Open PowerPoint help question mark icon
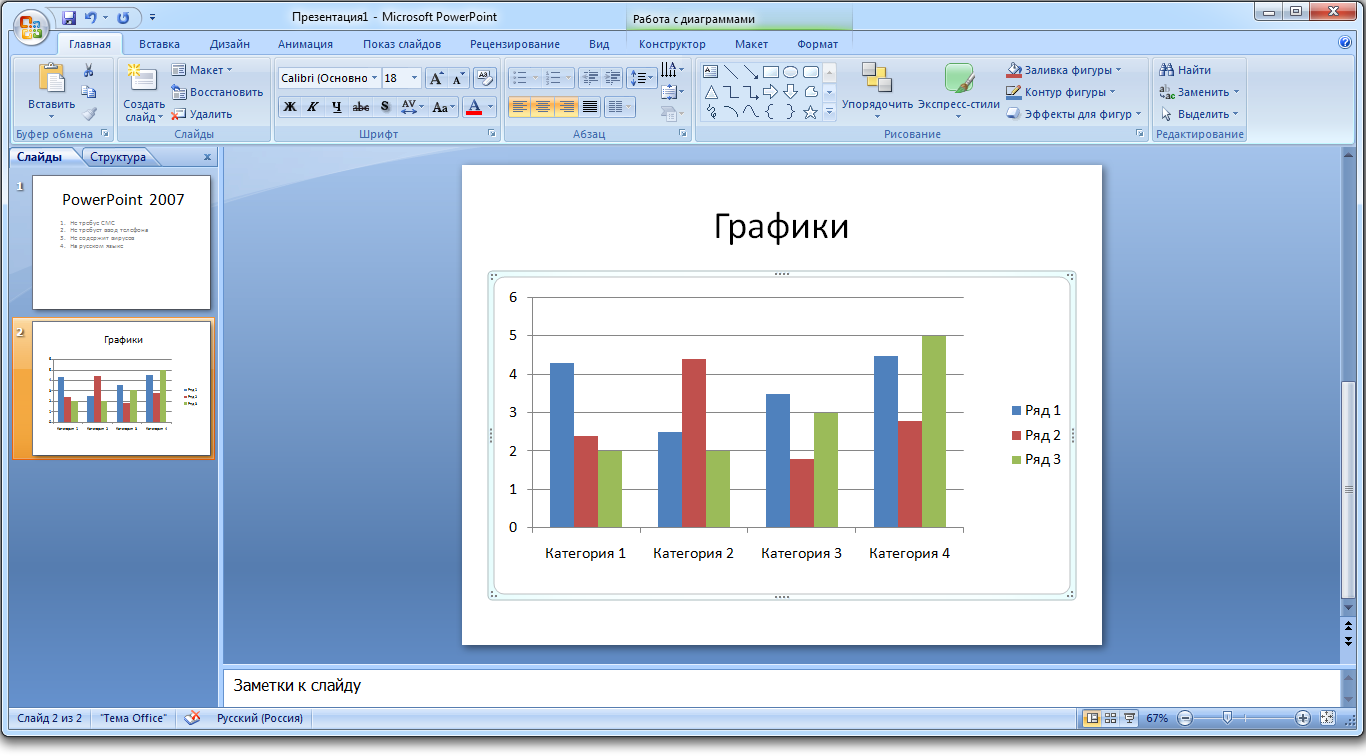Screen dimensions: 1366x756 (x=1345, y=43)
